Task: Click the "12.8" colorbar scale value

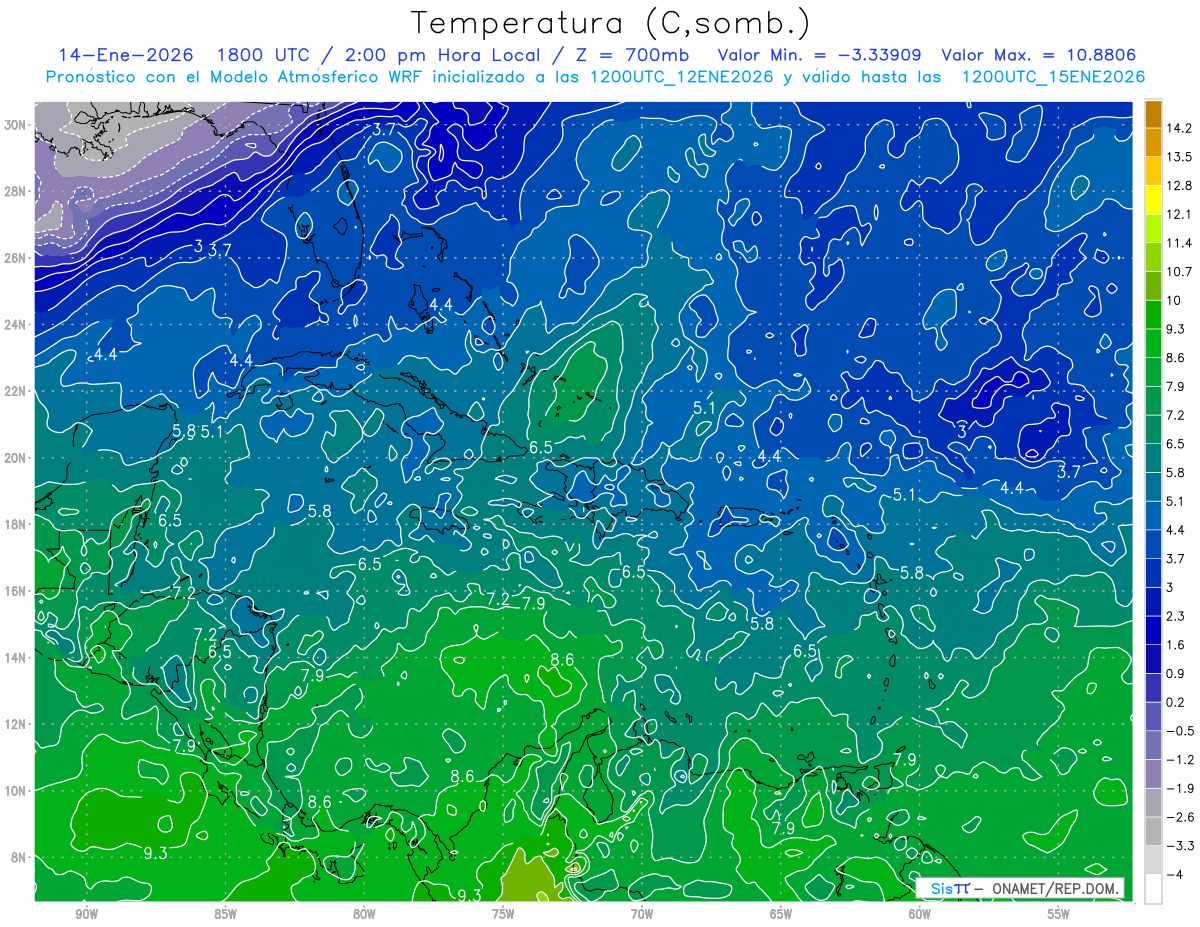Action: (1179, 186)
